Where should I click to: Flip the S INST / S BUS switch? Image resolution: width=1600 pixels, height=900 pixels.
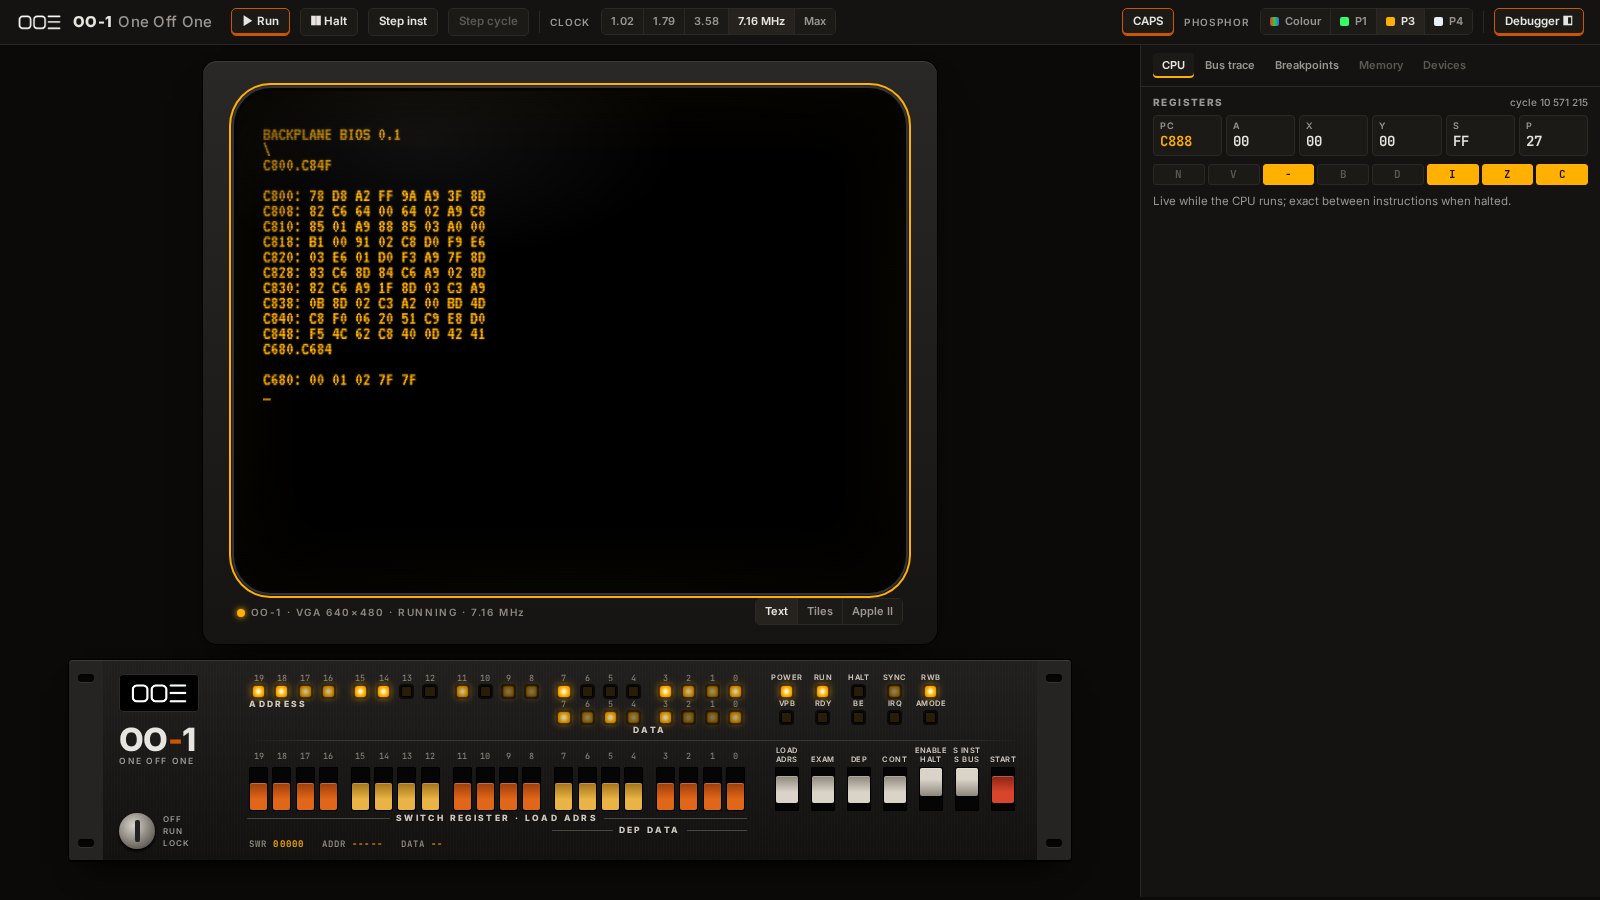click(x=967, y=789)
